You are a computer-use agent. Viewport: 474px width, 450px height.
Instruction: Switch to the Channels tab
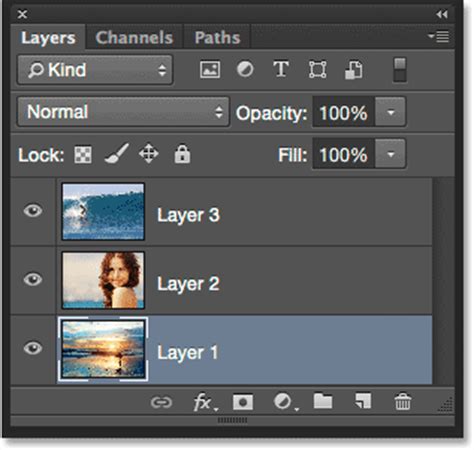pos(134,37)
